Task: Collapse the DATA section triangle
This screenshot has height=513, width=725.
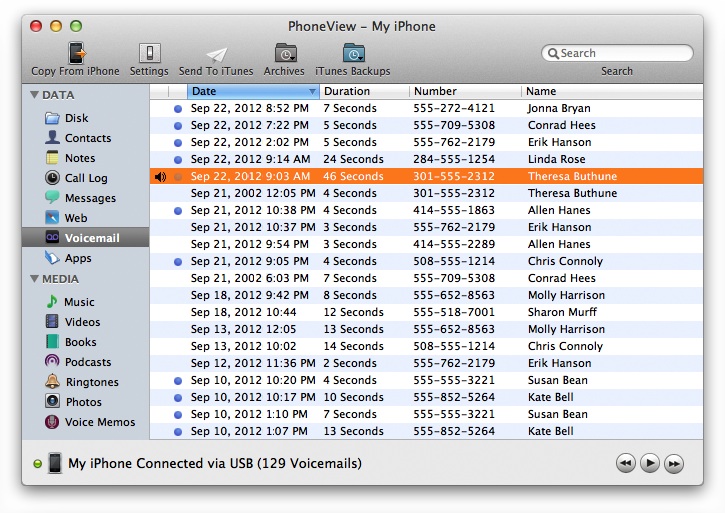Action: tap(35, 95)
